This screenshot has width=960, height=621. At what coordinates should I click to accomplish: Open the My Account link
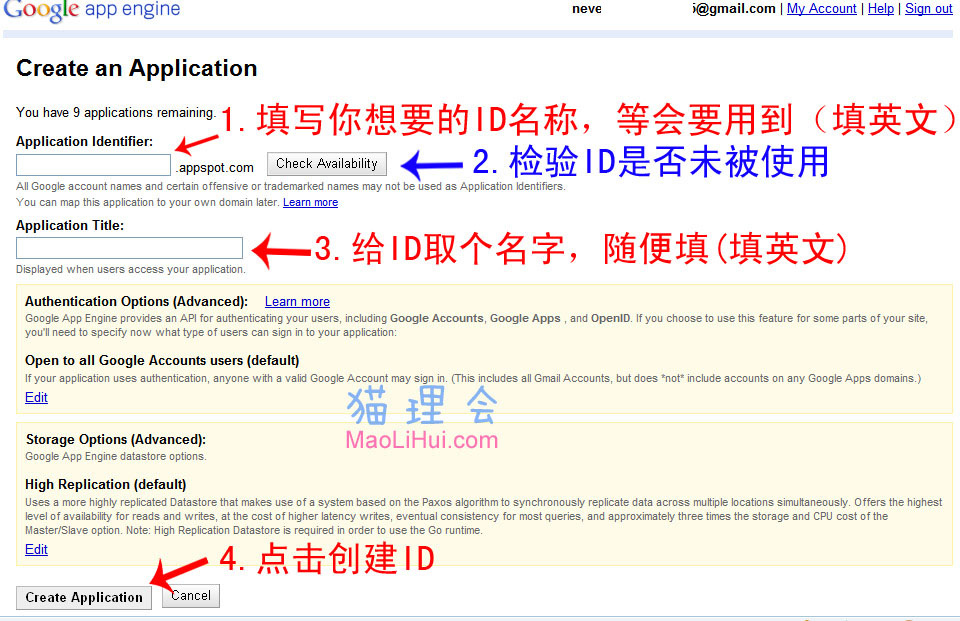[x=822, y=9]
